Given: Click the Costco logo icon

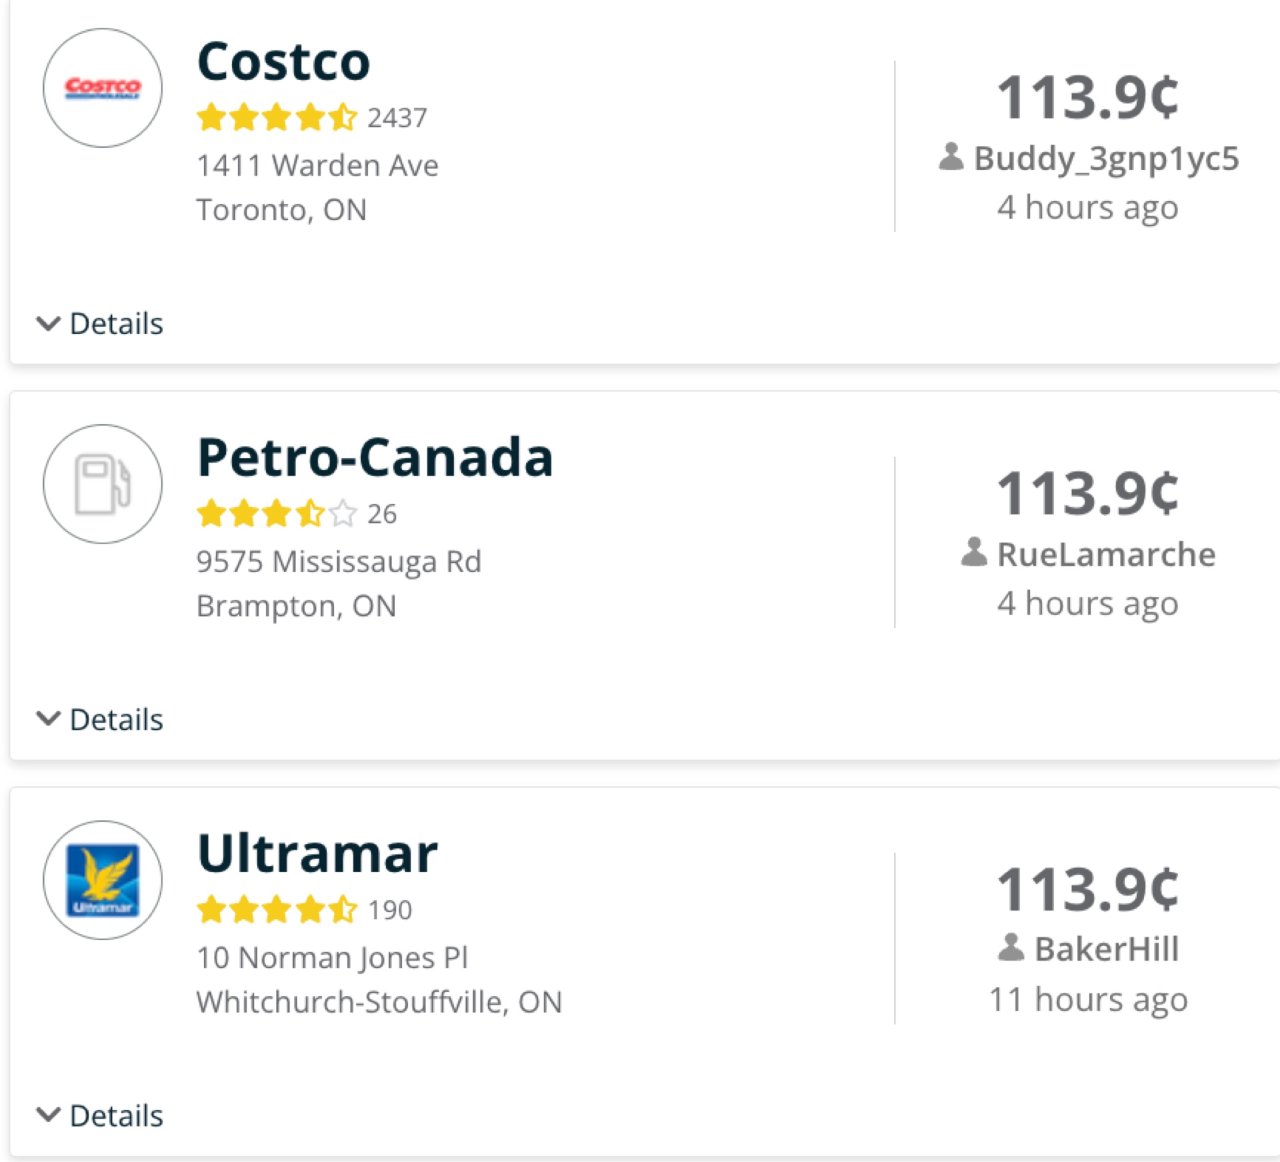Looking at the screenshot, I should 102,88.
